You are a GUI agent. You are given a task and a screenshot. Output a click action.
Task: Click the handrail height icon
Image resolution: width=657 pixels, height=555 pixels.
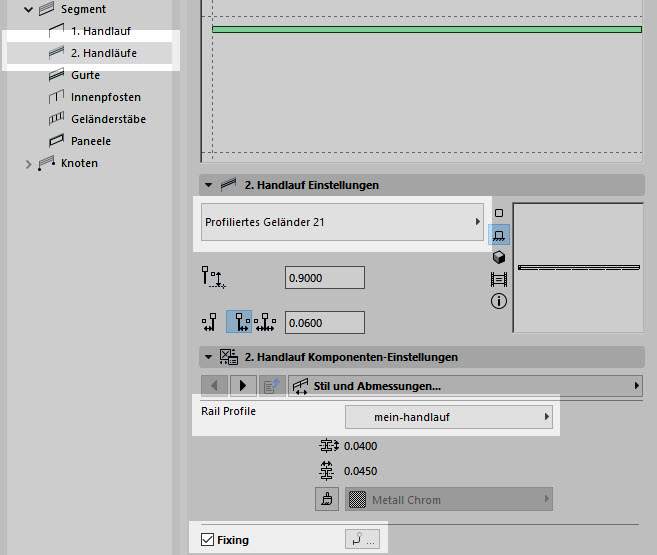(213, 278)
